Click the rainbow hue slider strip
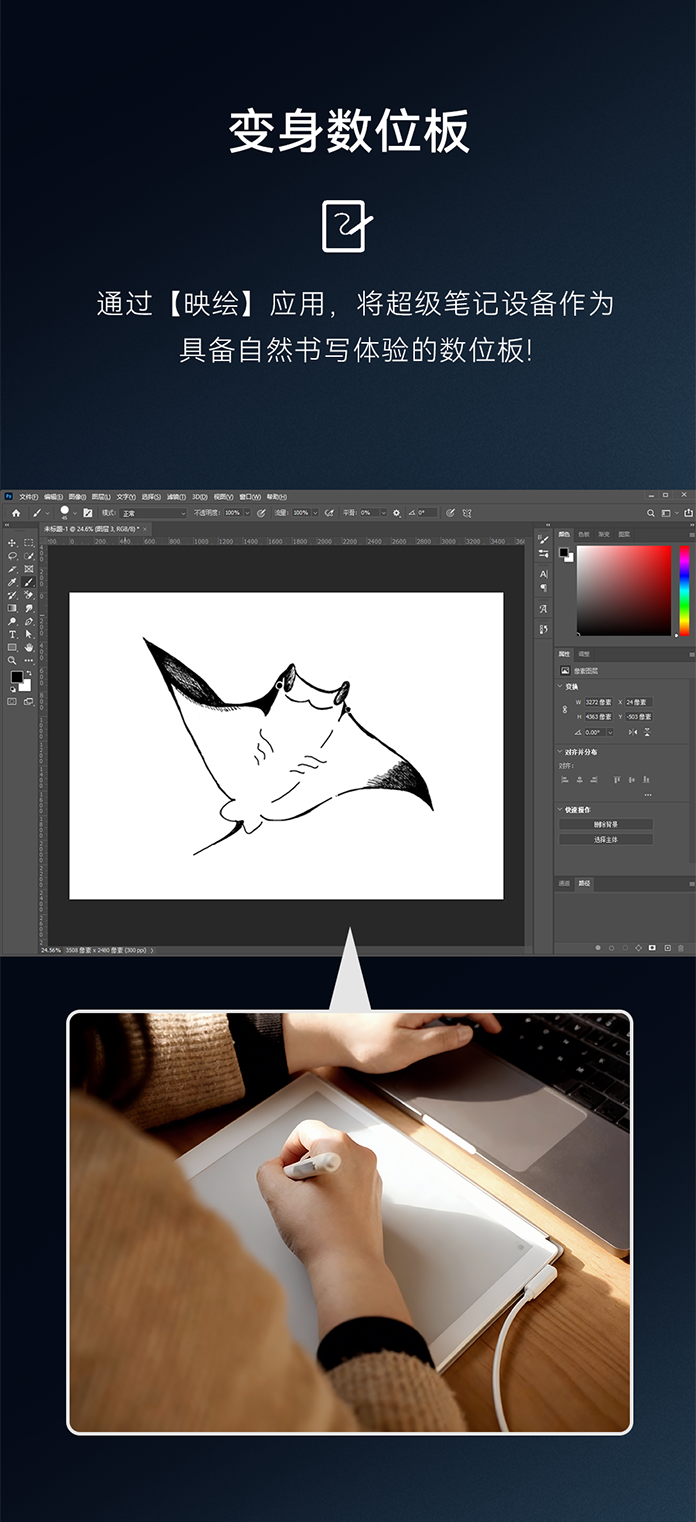This screenshot has width=696, height=1522. (684, 590)
